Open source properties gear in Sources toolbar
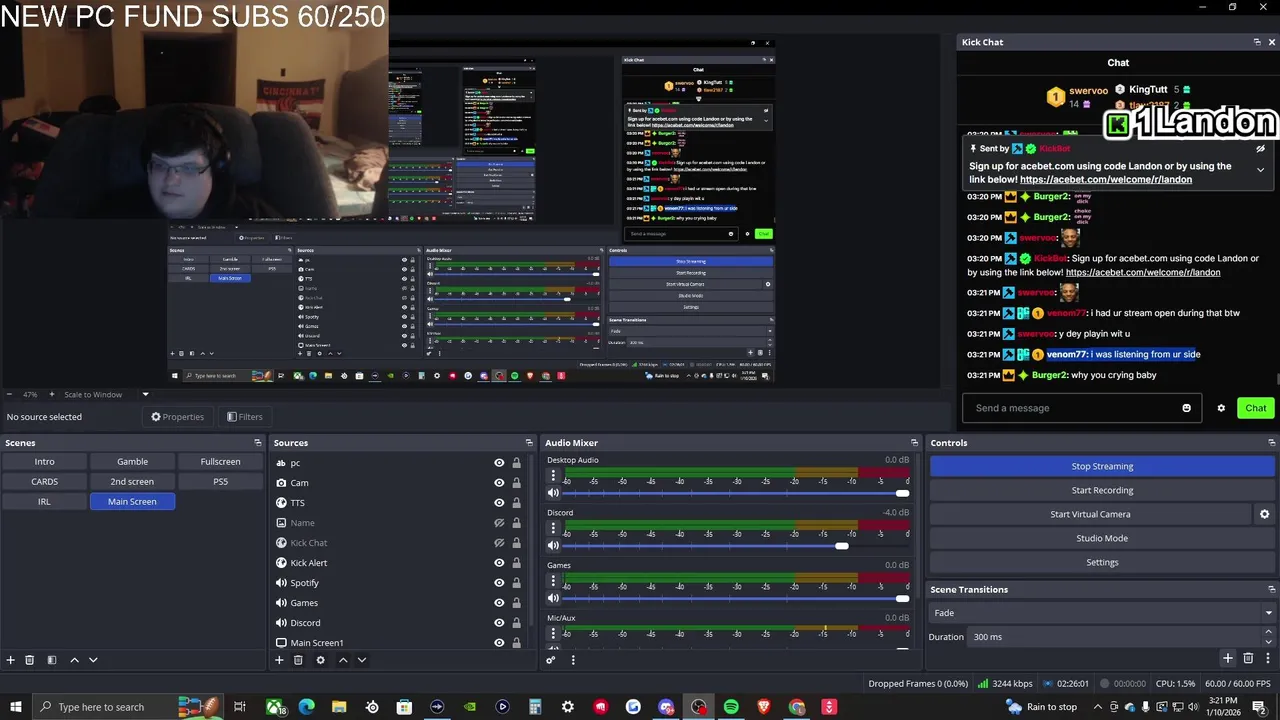1280x720 pixels. click(x=320, y=660)
